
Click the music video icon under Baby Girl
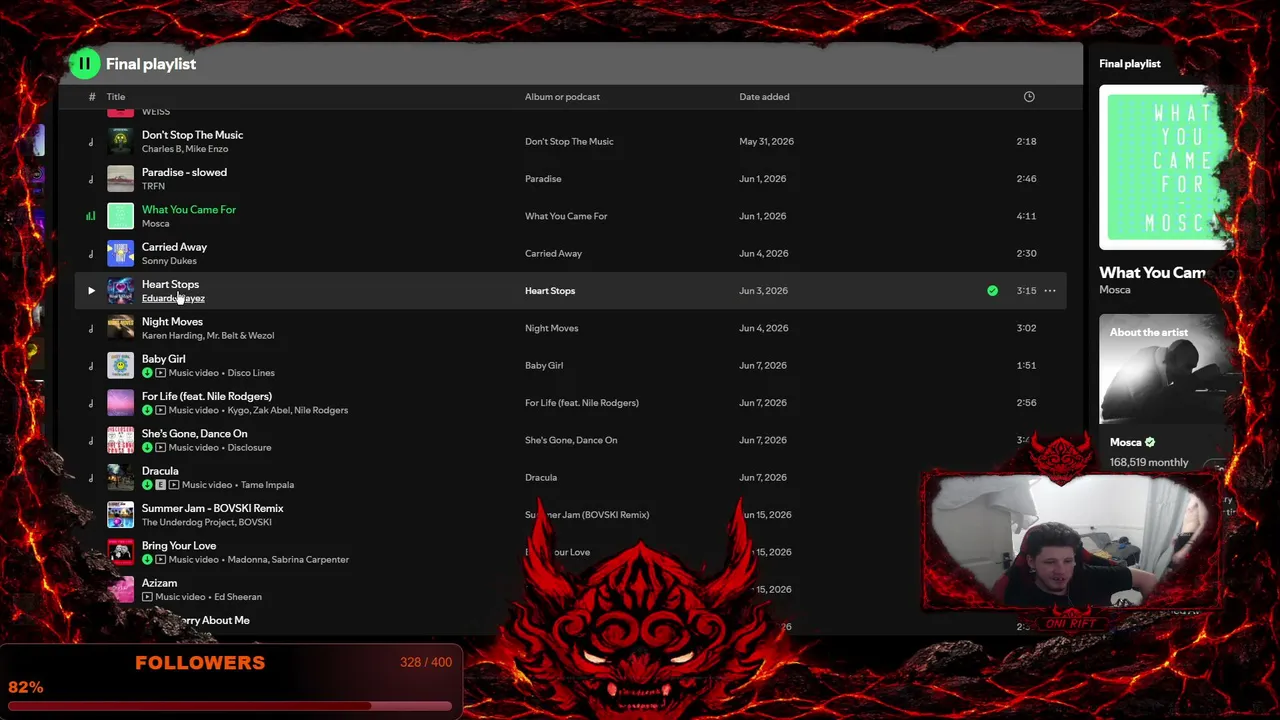[x=160, y=373]
